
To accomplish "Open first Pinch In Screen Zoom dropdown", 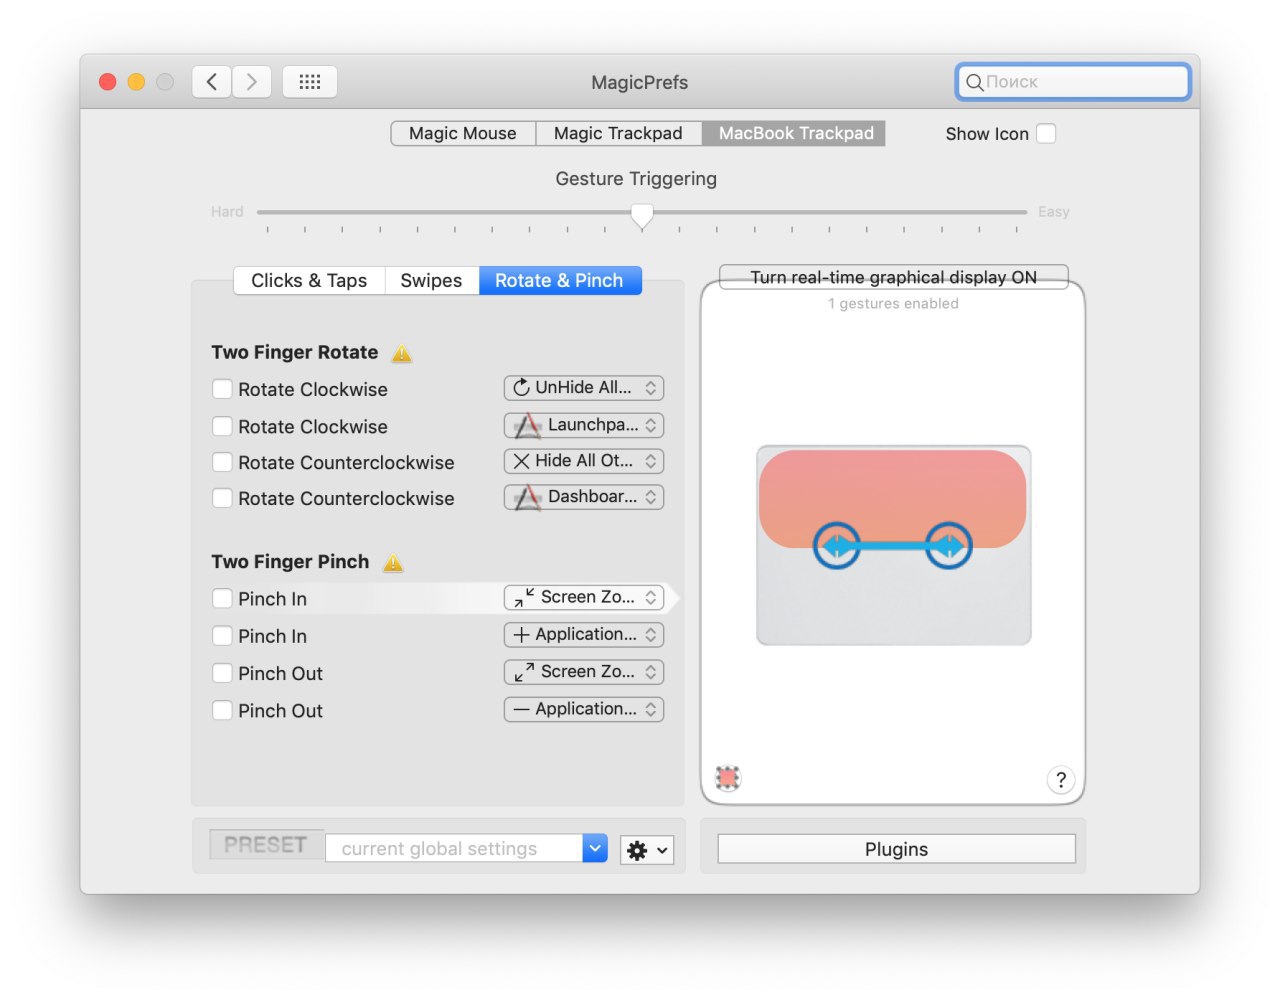I will point(584,597).
